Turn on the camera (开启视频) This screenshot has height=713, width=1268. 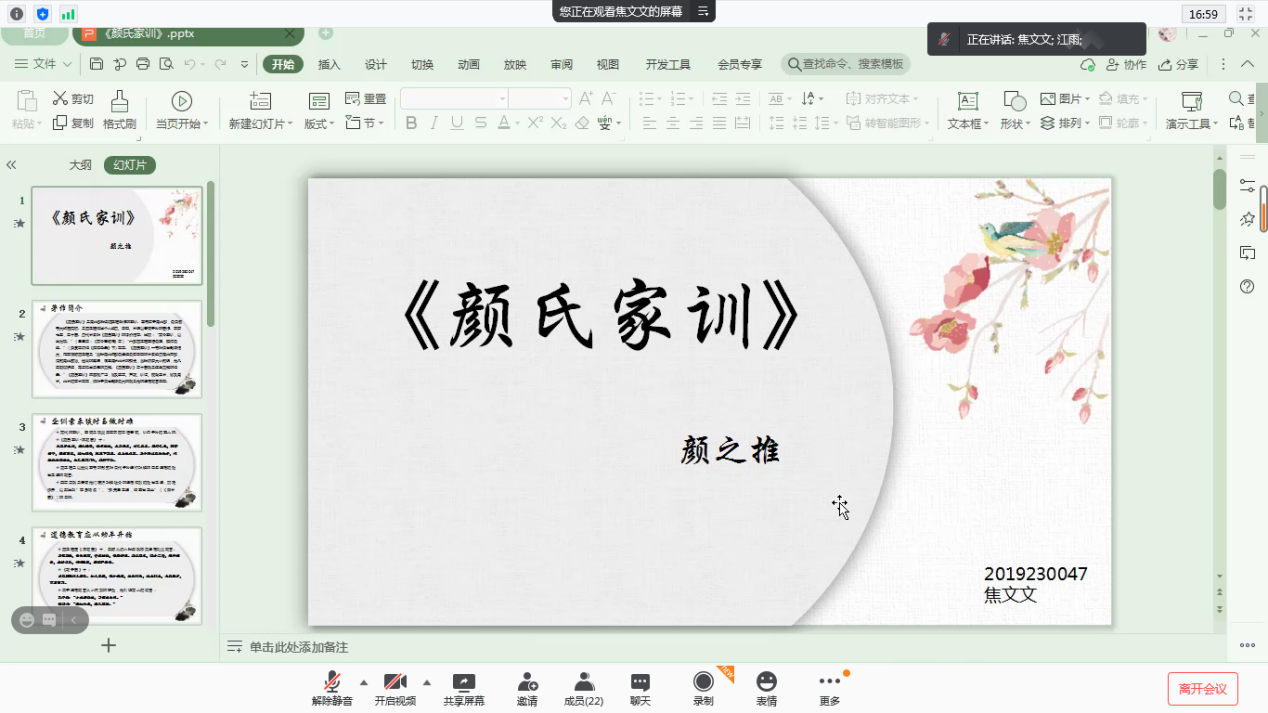point(395,683)
